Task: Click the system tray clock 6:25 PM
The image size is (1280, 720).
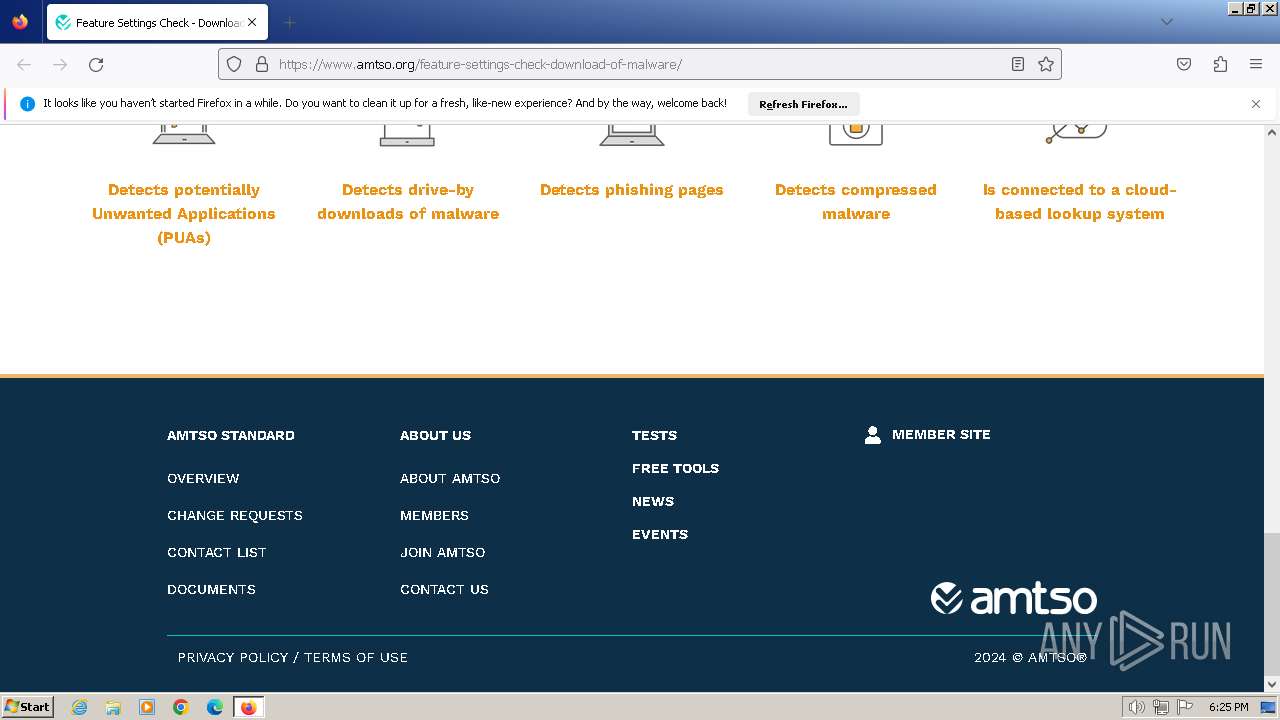Action: (1228, 707)
